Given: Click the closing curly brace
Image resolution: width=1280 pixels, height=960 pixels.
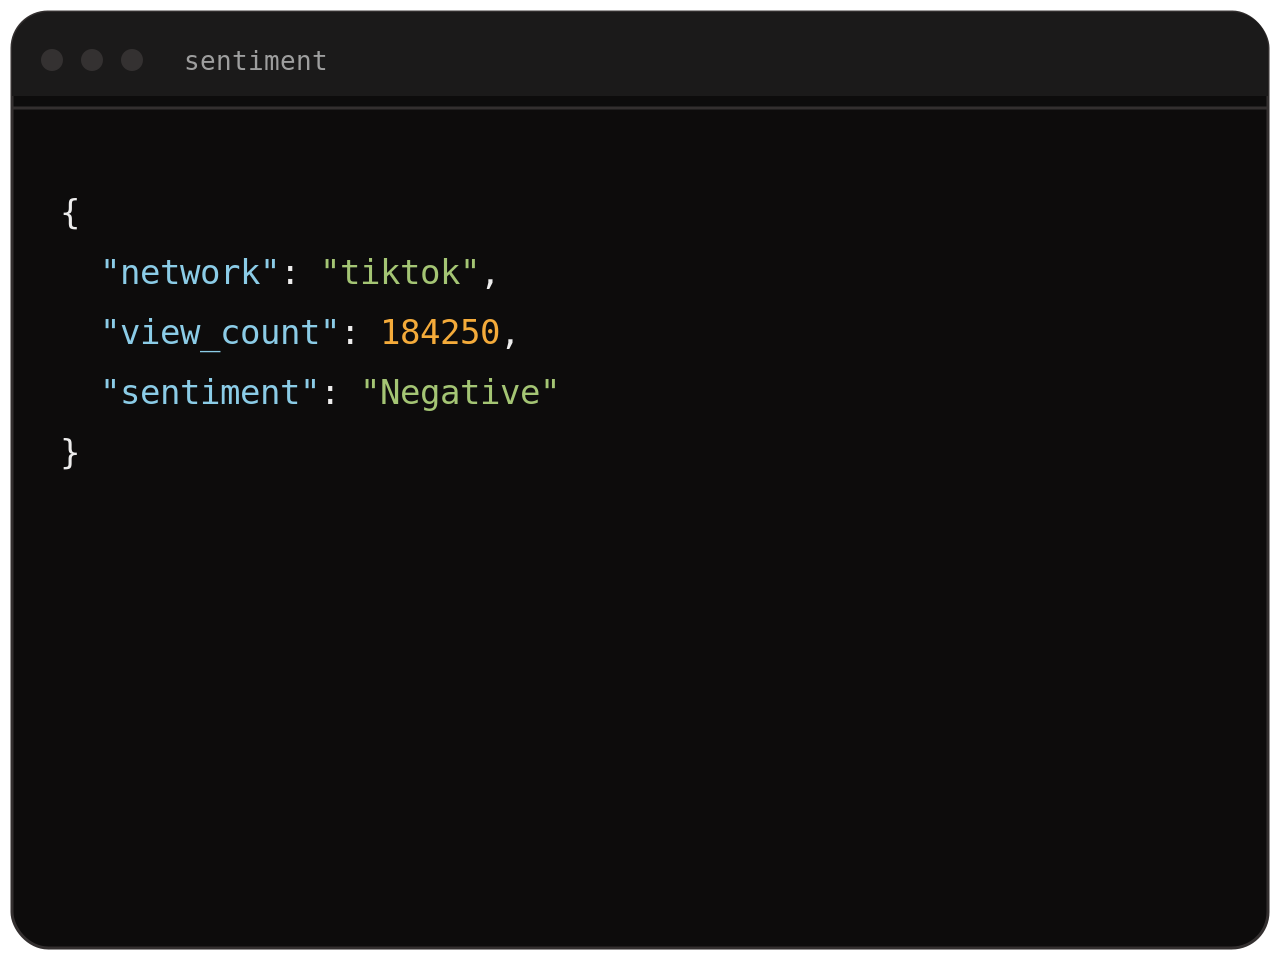Looking at the screenshot, I should [x=70, y=452].
